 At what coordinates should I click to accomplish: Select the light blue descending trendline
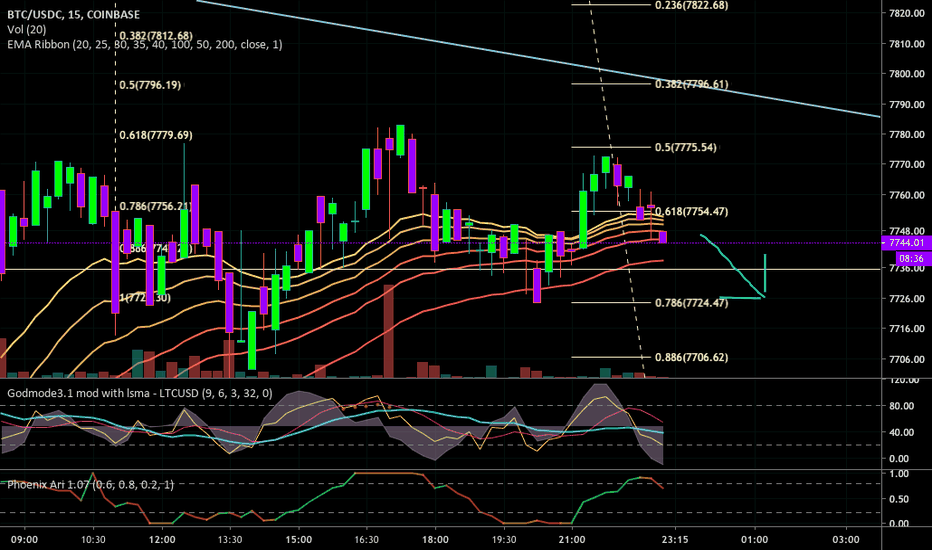tap(538, 59)
